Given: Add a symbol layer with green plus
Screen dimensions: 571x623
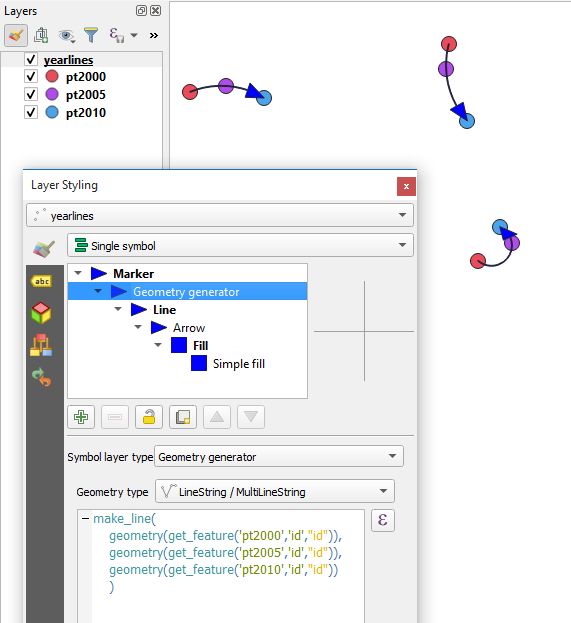Looking at the screenshot, I should coord(81,417).
